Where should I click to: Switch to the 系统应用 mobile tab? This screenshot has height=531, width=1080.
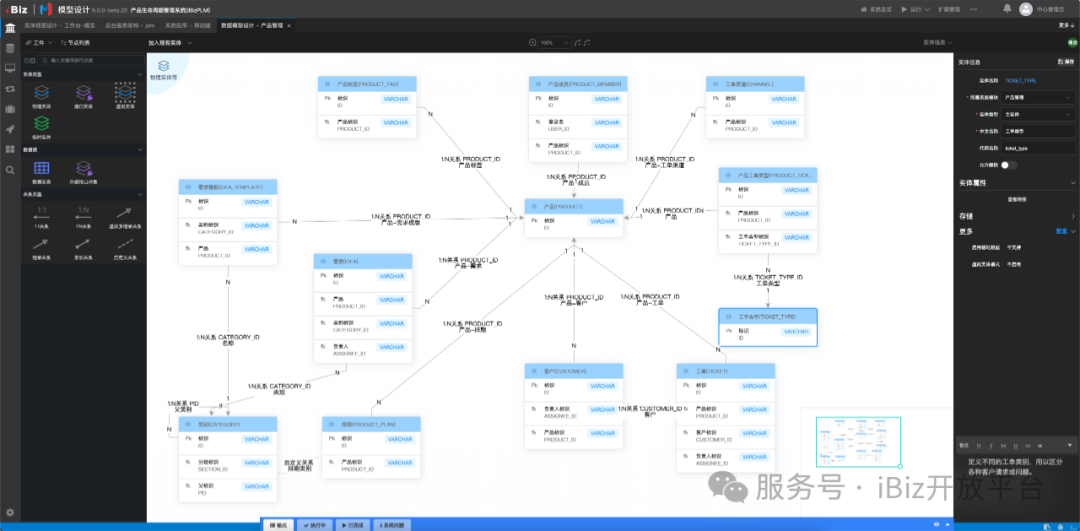click(187, 25)
